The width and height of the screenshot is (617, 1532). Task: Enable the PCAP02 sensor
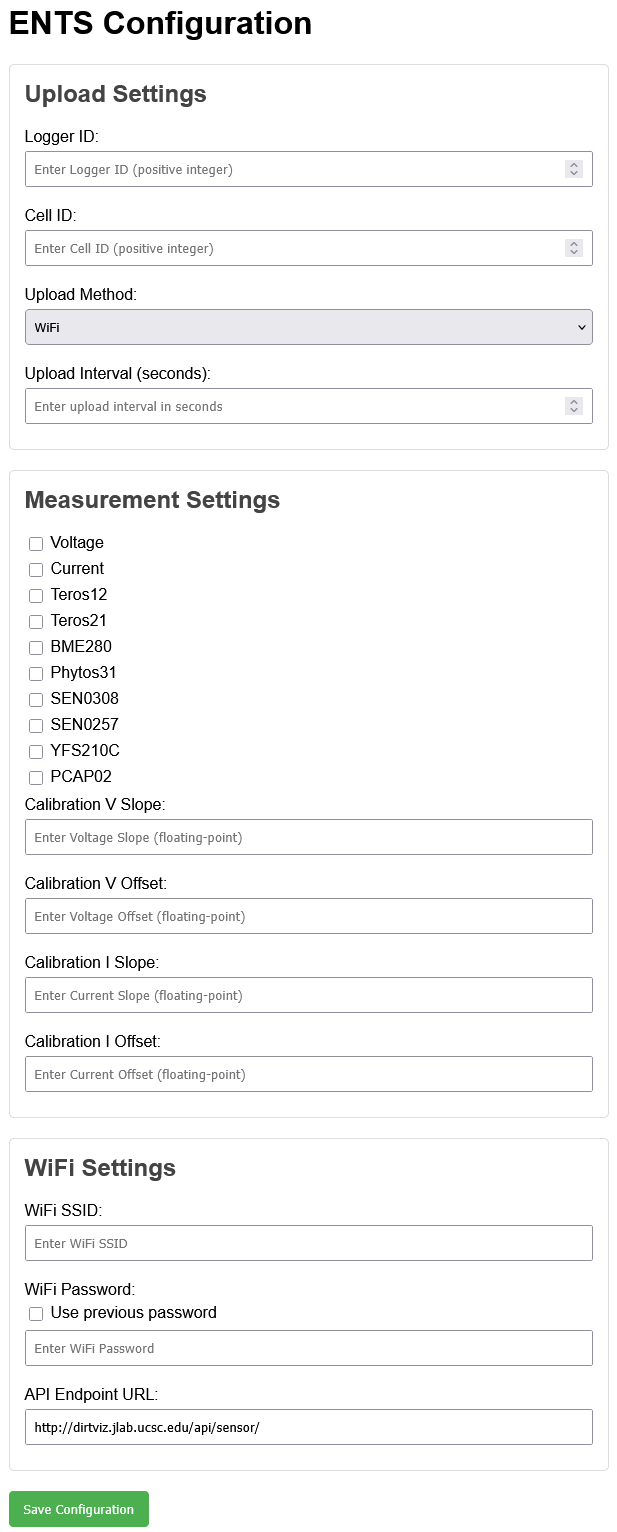(36, 777)
